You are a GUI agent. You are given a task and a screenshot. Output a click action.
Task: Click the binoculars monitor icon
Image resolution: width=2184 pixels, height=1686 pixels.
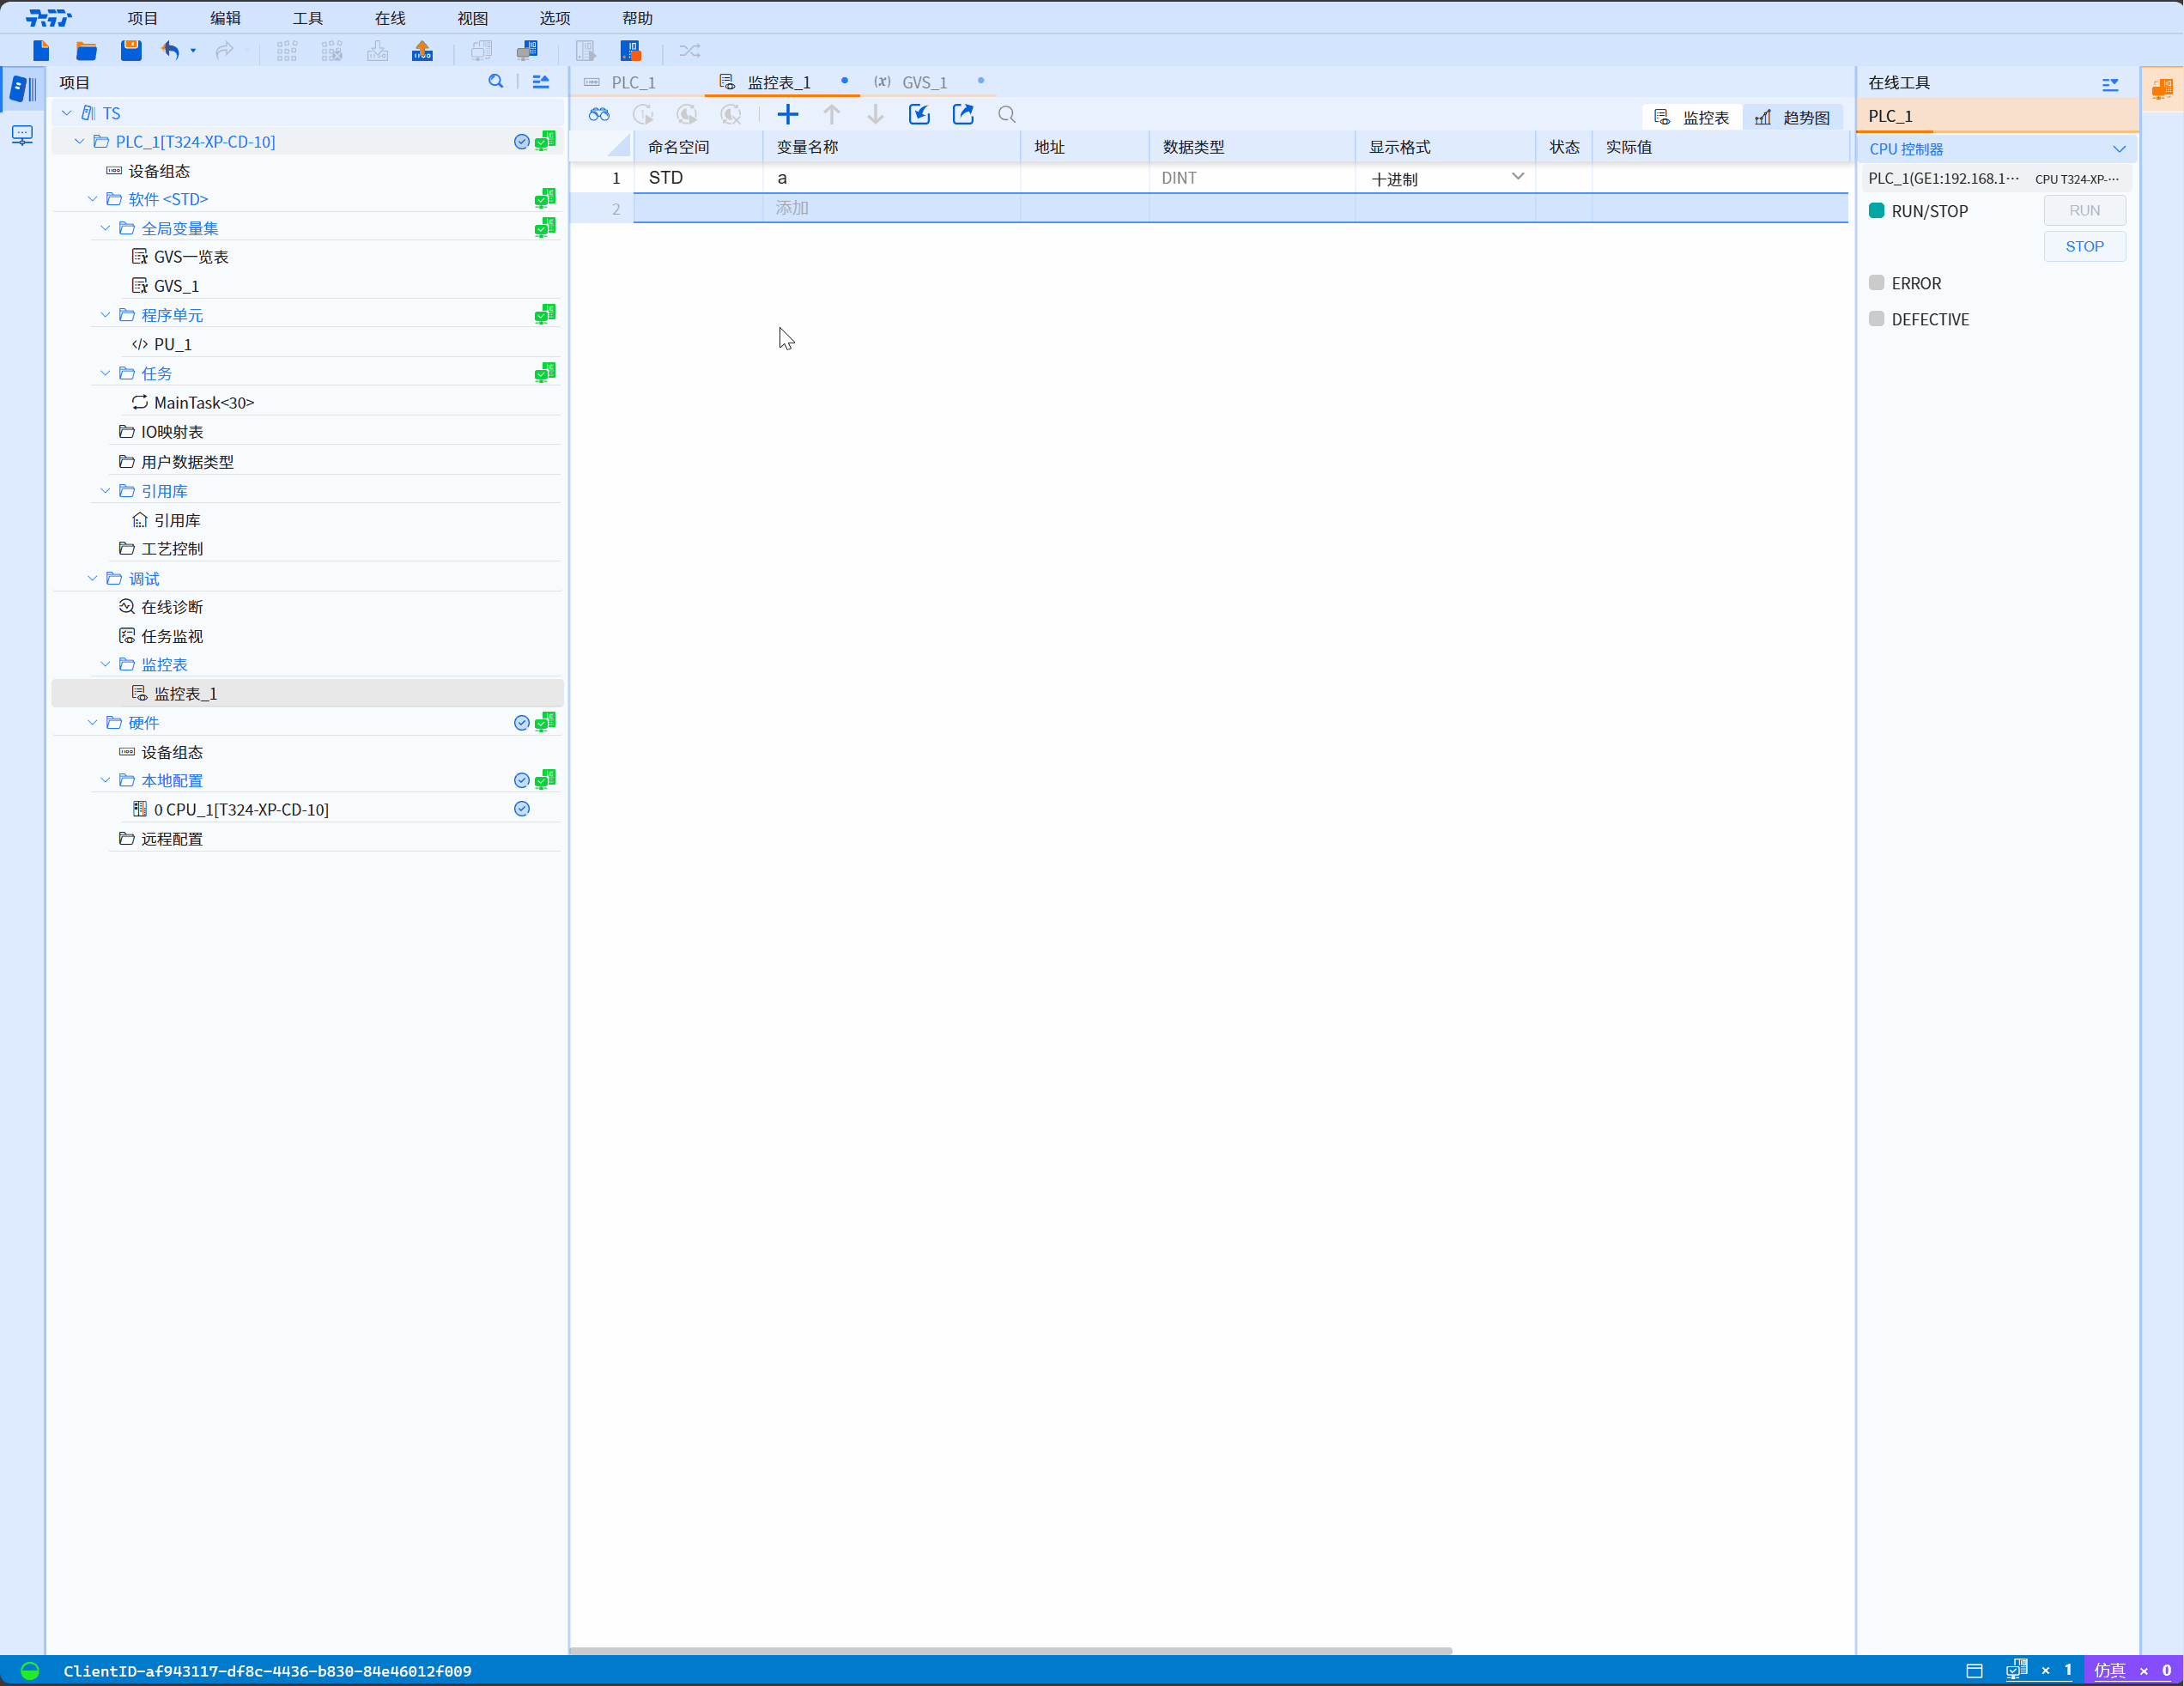[599, 115]
